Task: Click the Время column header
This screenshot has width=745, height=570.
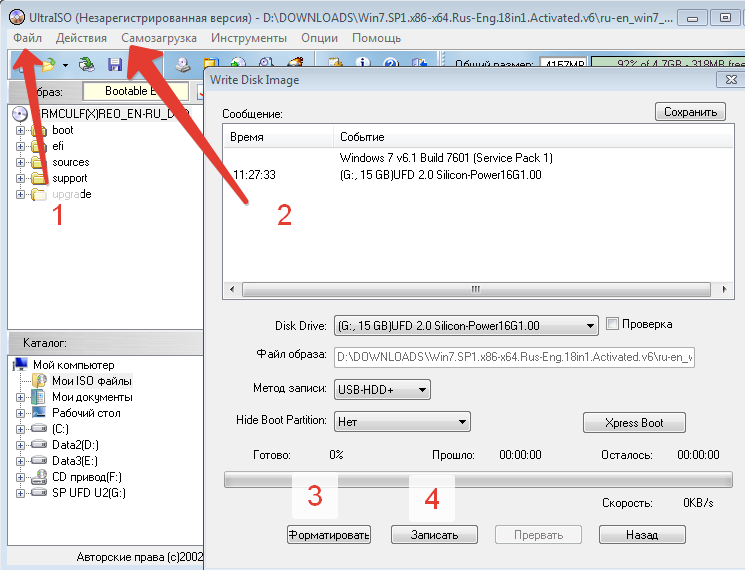Action: tap(278, 137)
